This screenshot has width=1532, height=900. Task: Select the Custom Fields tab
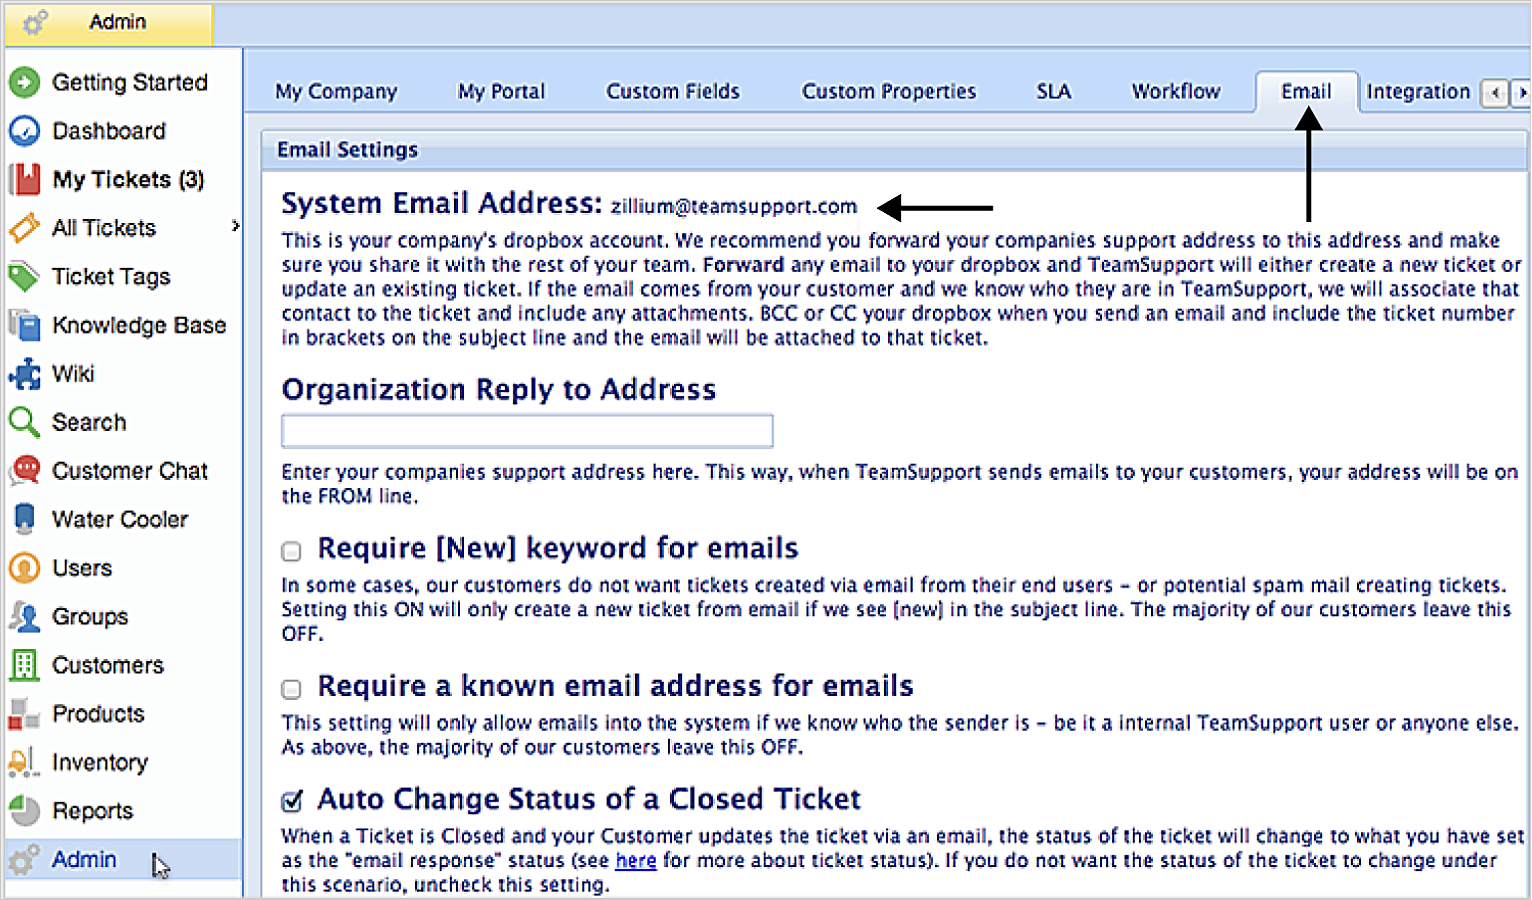coord(673,91)
